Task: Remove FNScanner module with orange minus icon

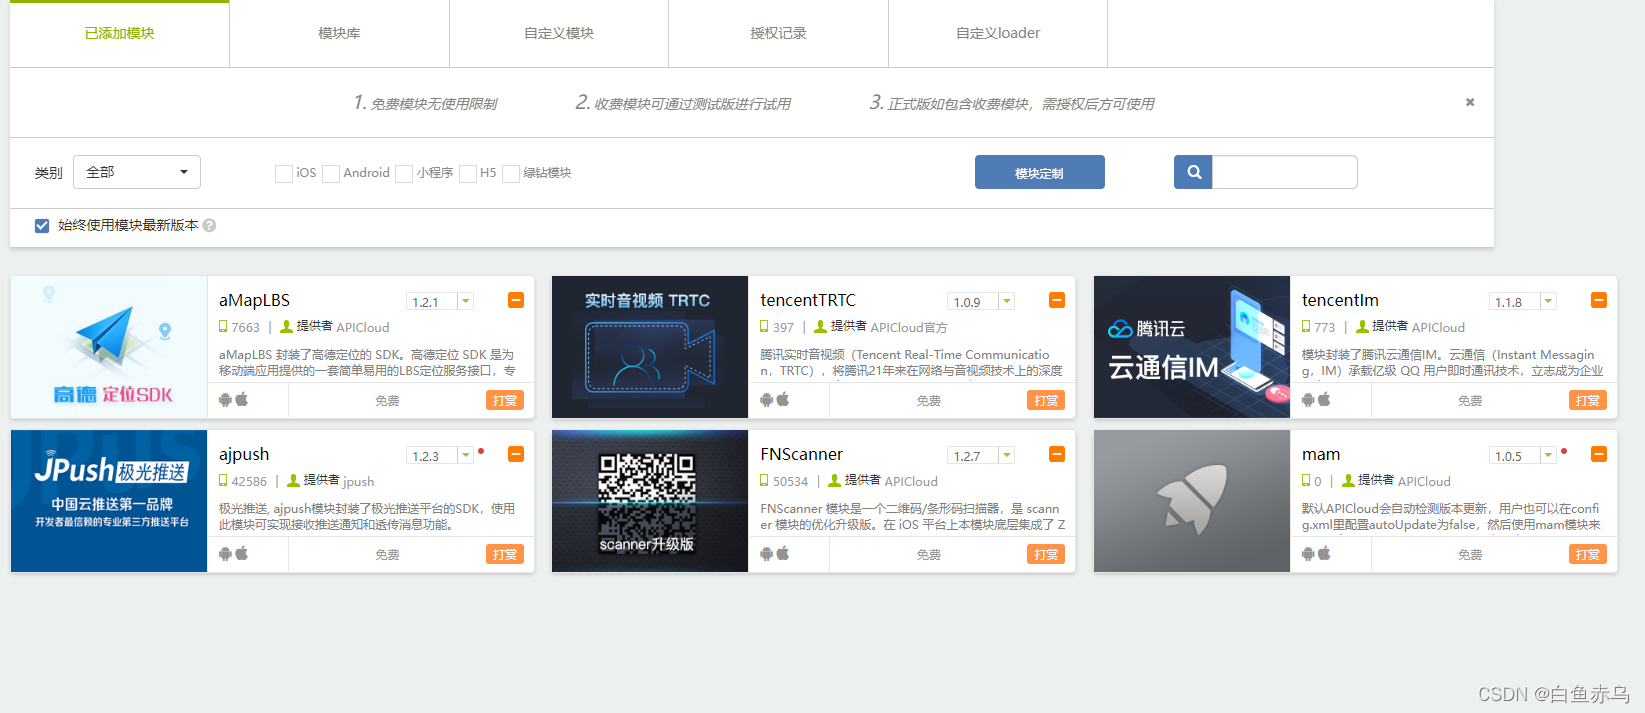Action: [x=1057, y=454]
